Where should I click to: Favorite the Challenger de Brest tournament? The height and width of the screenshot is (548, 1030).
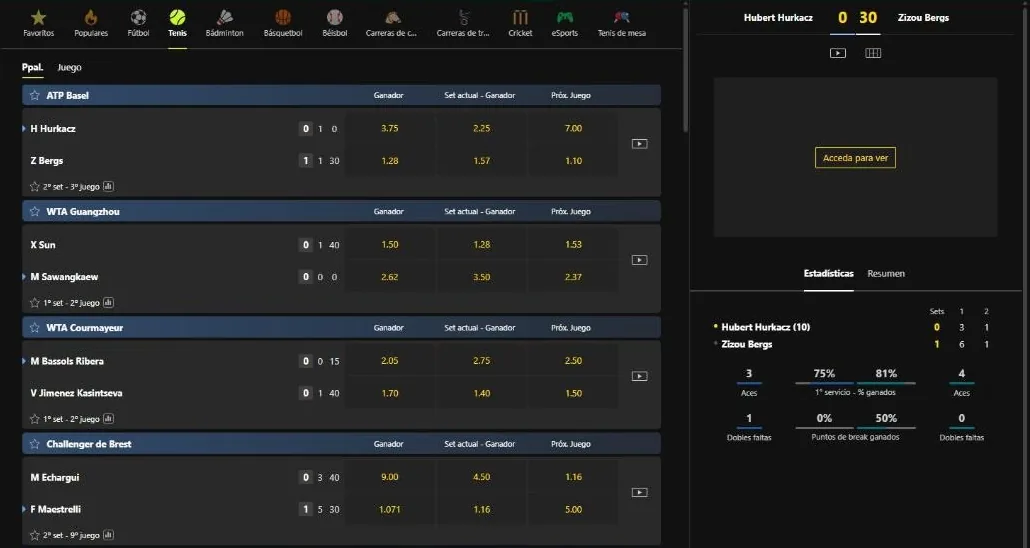[x=35, y=444]
